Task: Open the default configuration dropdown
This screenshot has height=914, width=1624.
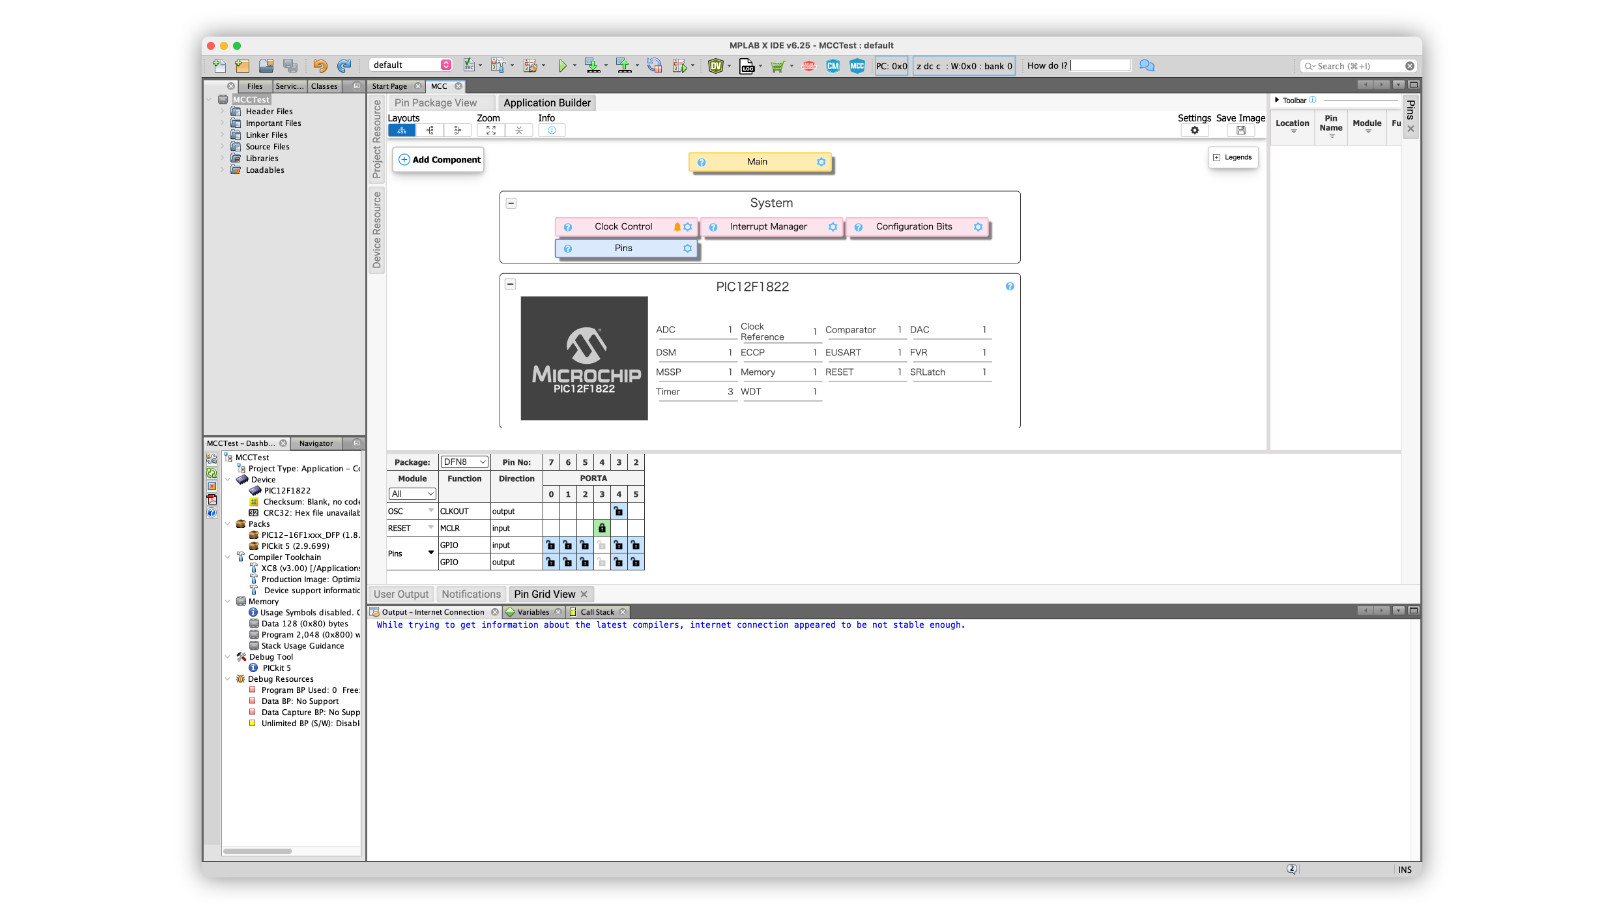Action: [411, 65]
